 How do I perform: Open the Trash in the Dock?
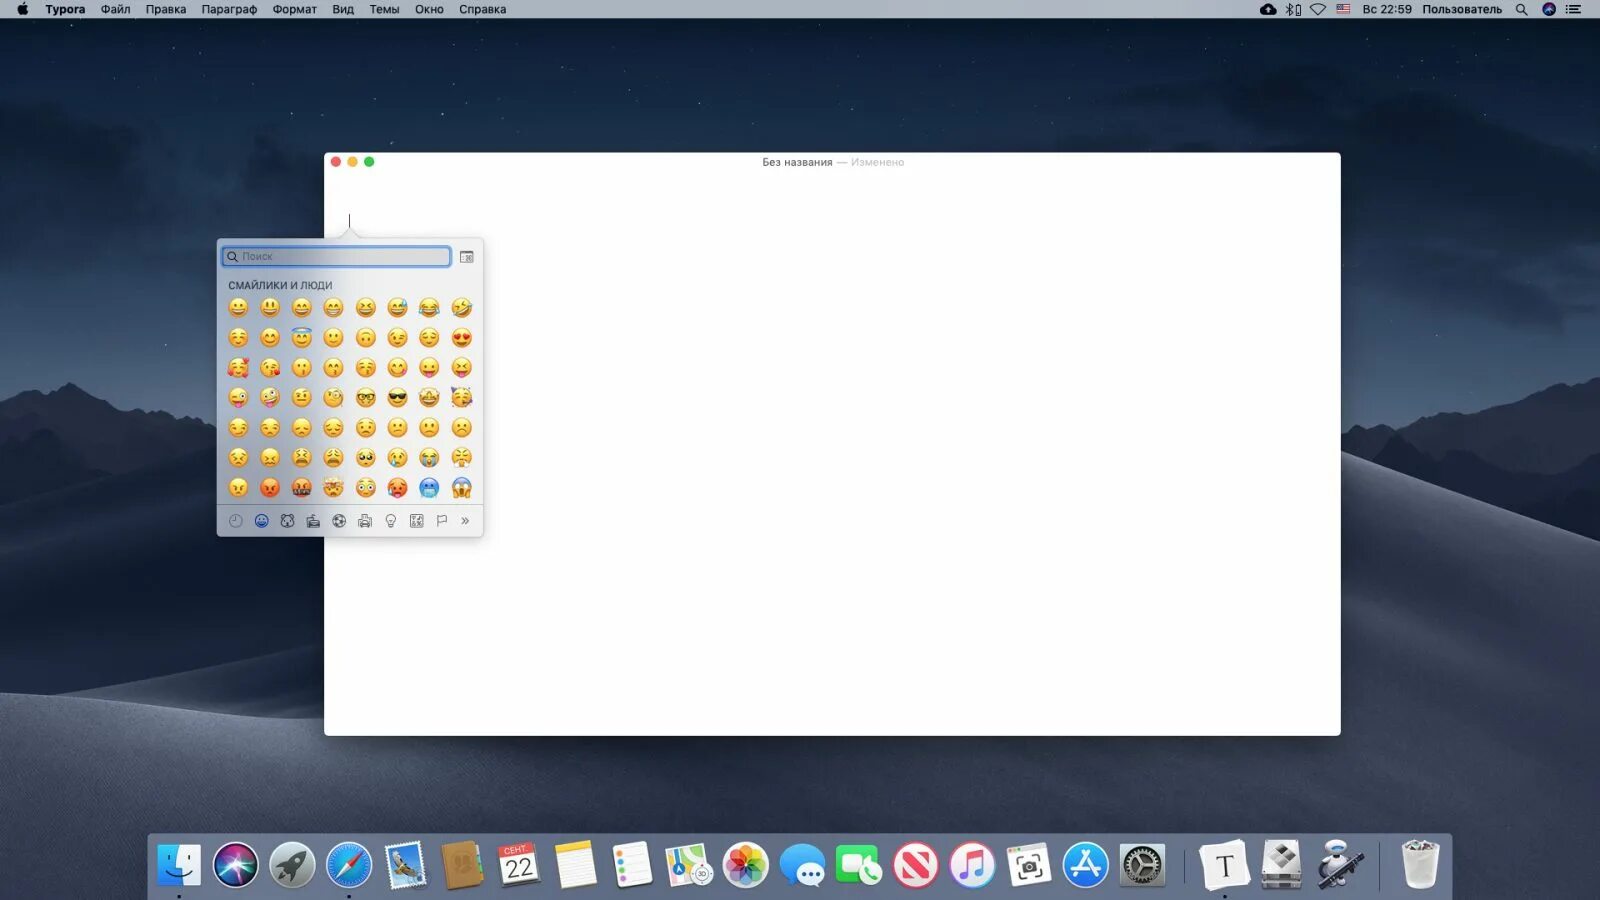pyautogui.click(x=1419, y=864)
